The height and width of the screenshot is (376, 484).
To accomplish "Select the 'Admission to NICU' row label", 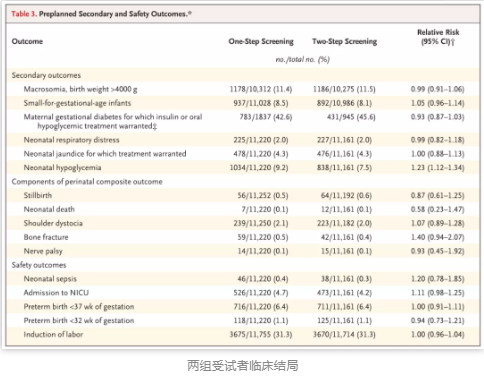I will (56, 293).
